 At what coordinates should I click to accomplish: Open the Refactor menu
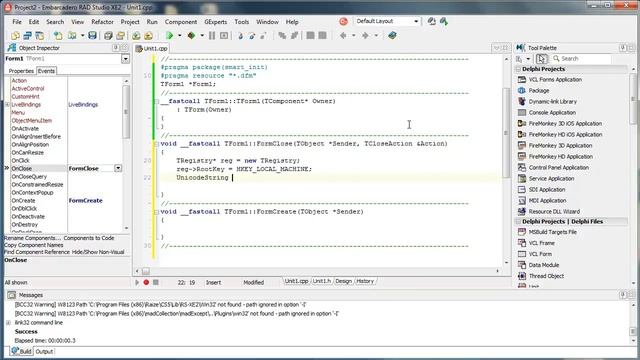tap(102, 22)
